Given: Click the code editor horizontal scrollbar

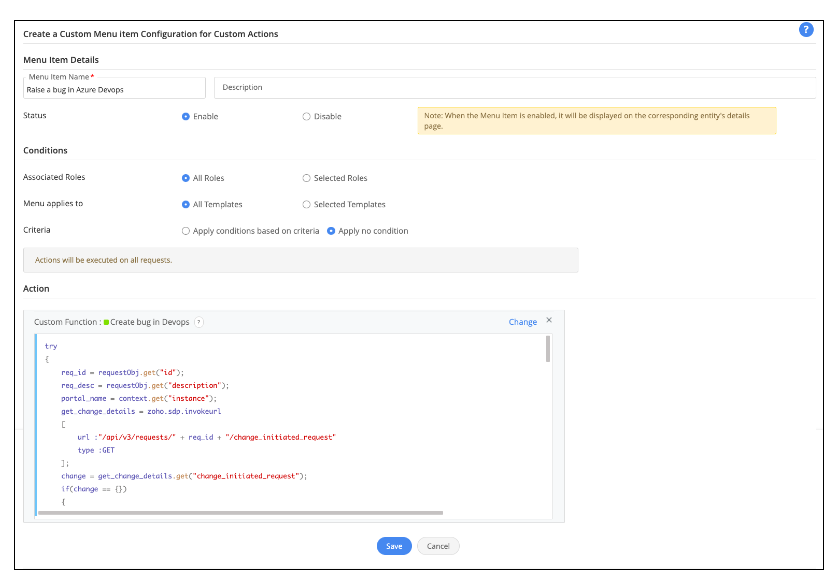Looking at the screenshot, I should point(240,513).
